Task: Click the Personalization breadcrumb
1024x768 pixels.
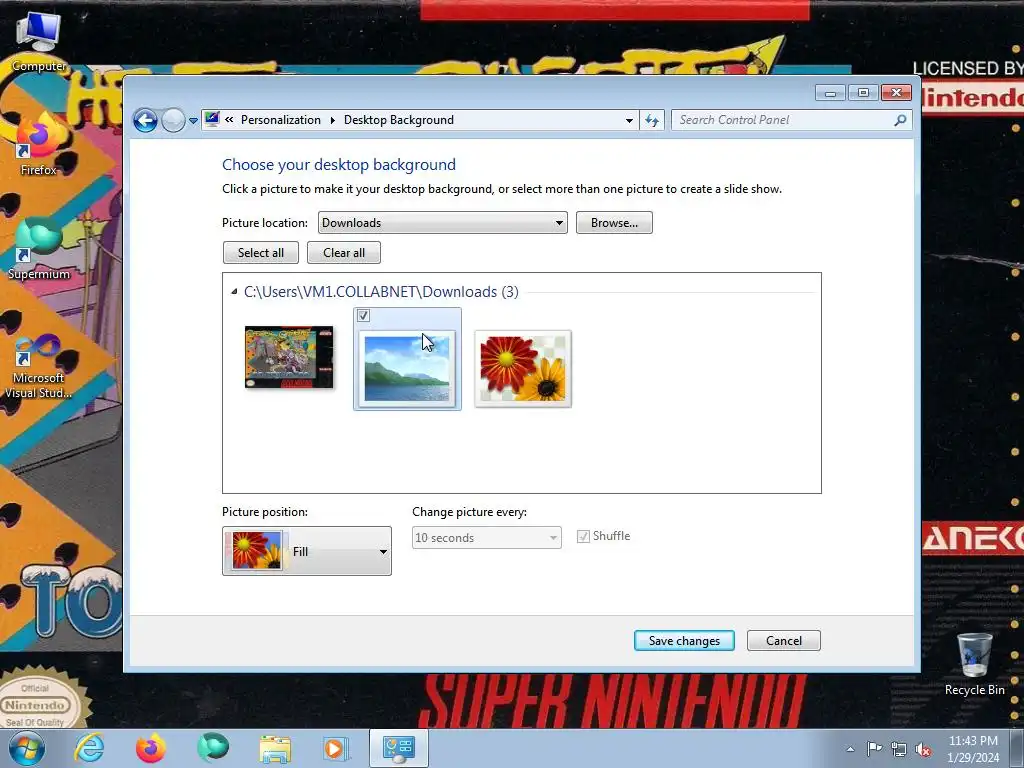Action: (281, 120)
